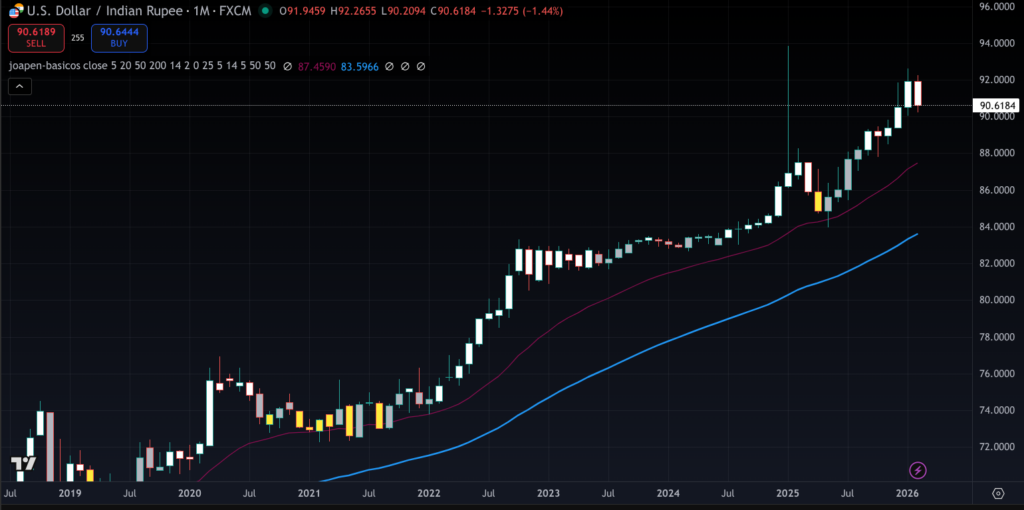1024x510 pixels.
Task: Click the null symbol just before 87.4590
Action: (x=286, y=66)
